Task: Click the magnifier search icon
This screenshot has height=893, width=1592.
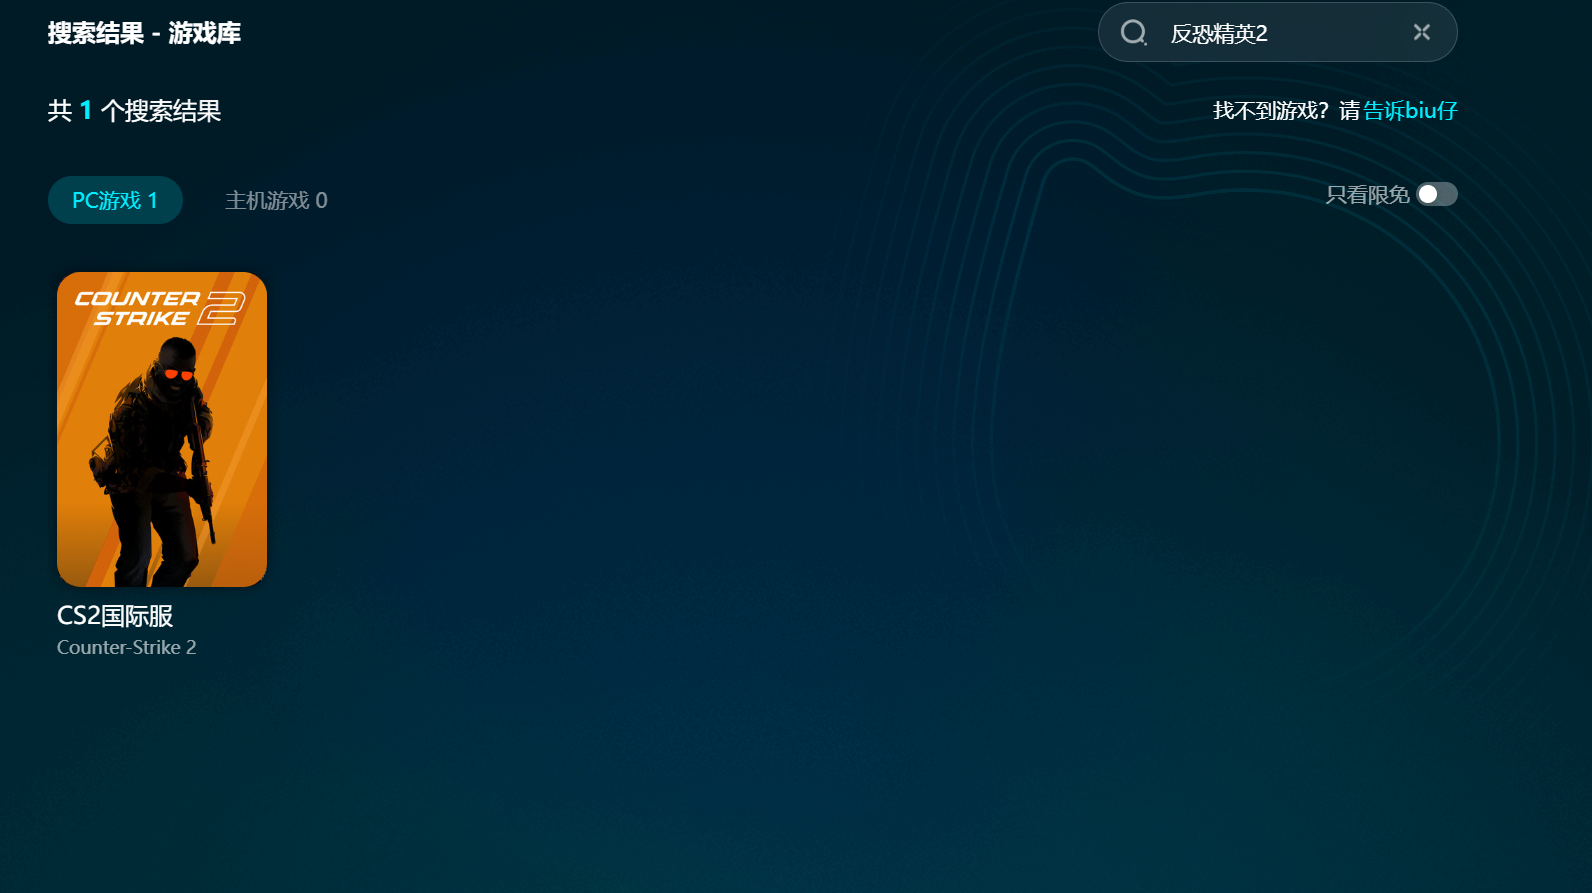Action: [x=1133, y=33]
